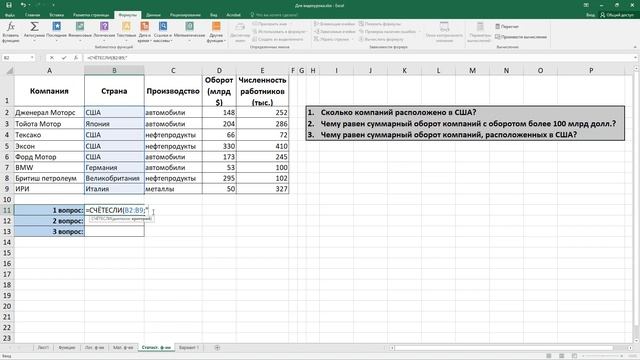Click cell containing Великобритания

(x=114, y=178)
